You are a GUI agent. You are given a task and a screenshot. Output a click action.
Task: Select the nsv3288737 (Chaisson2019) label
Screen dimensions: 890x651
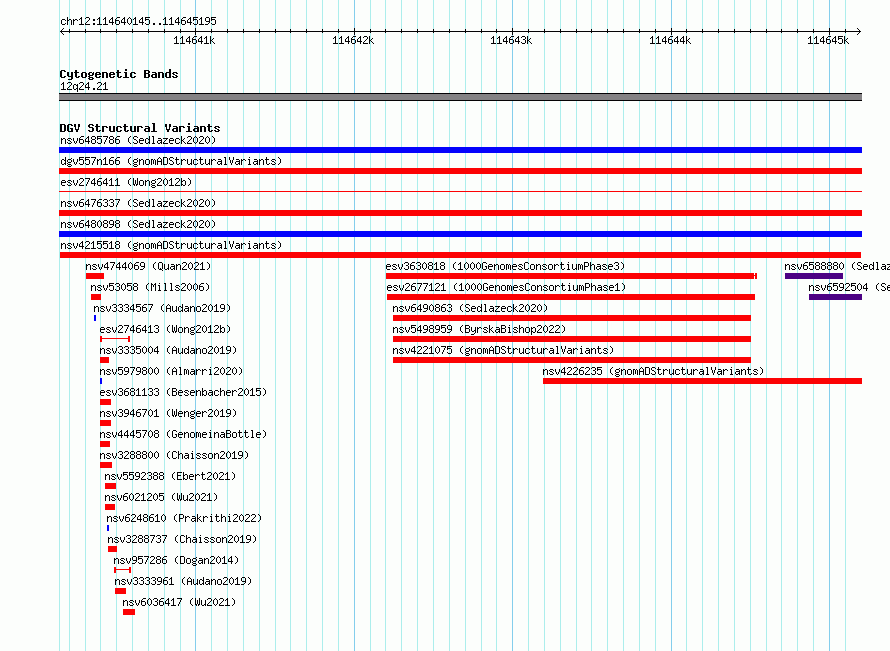(182, 539)
